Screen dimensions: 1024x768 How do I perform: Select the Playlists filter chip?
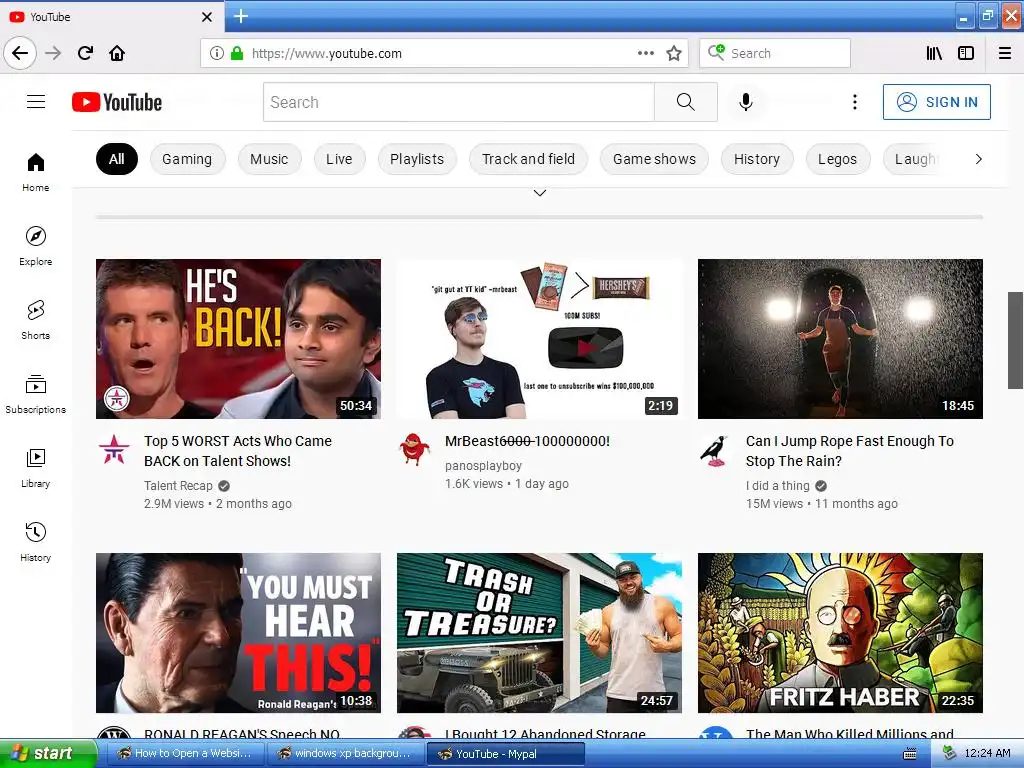(x=417, y=159)
